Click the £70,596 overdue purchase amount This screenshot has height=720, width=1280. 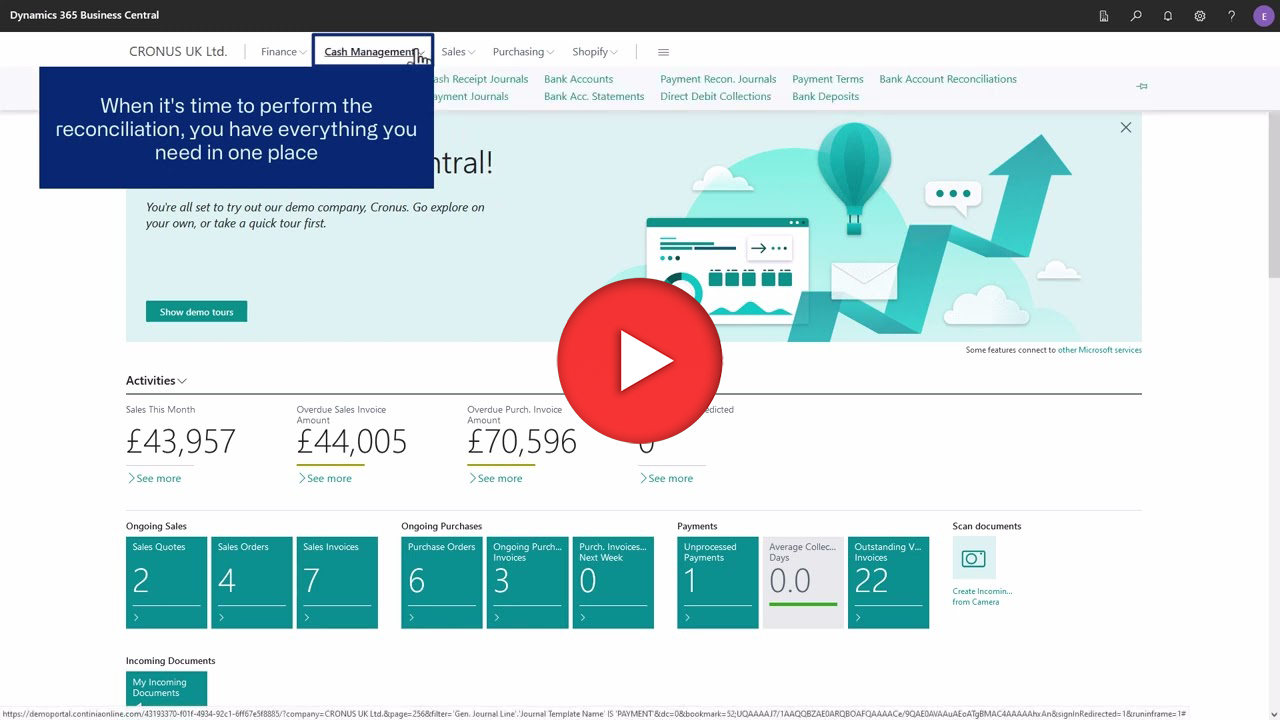click(522, 441)
